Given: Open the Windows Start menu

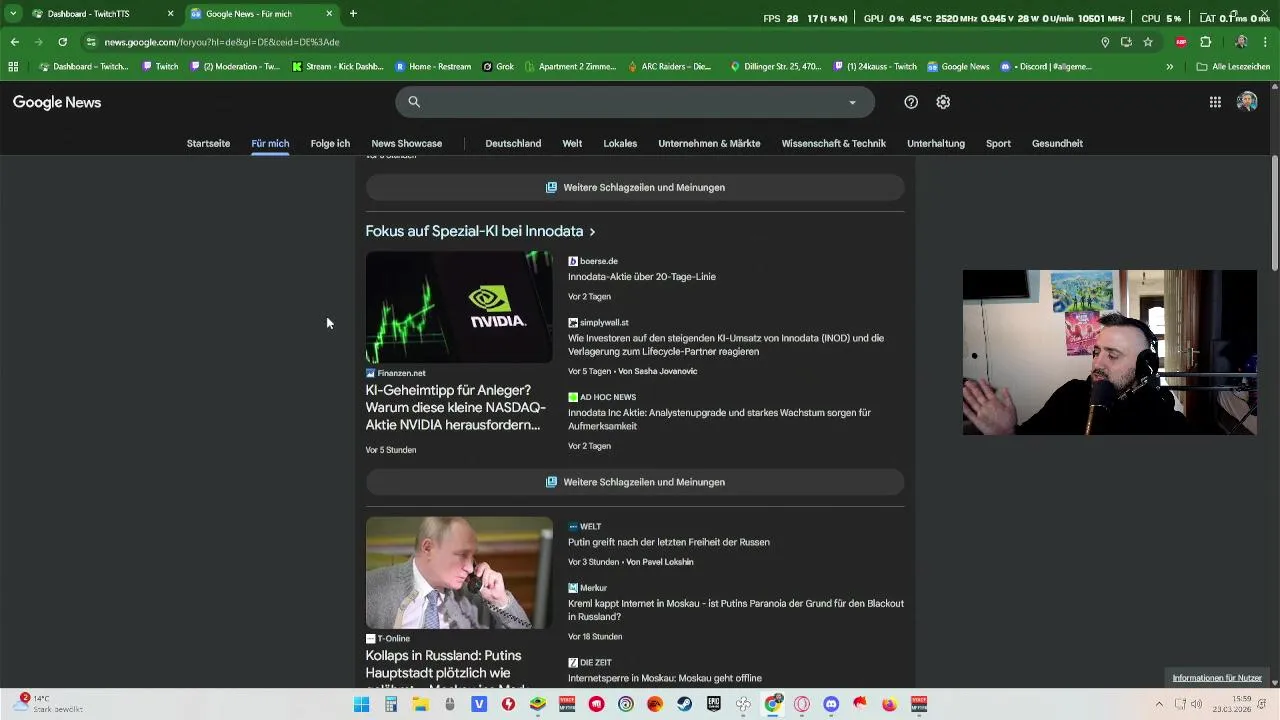Looking at the screenshot, I should click(x=362, y=704).
